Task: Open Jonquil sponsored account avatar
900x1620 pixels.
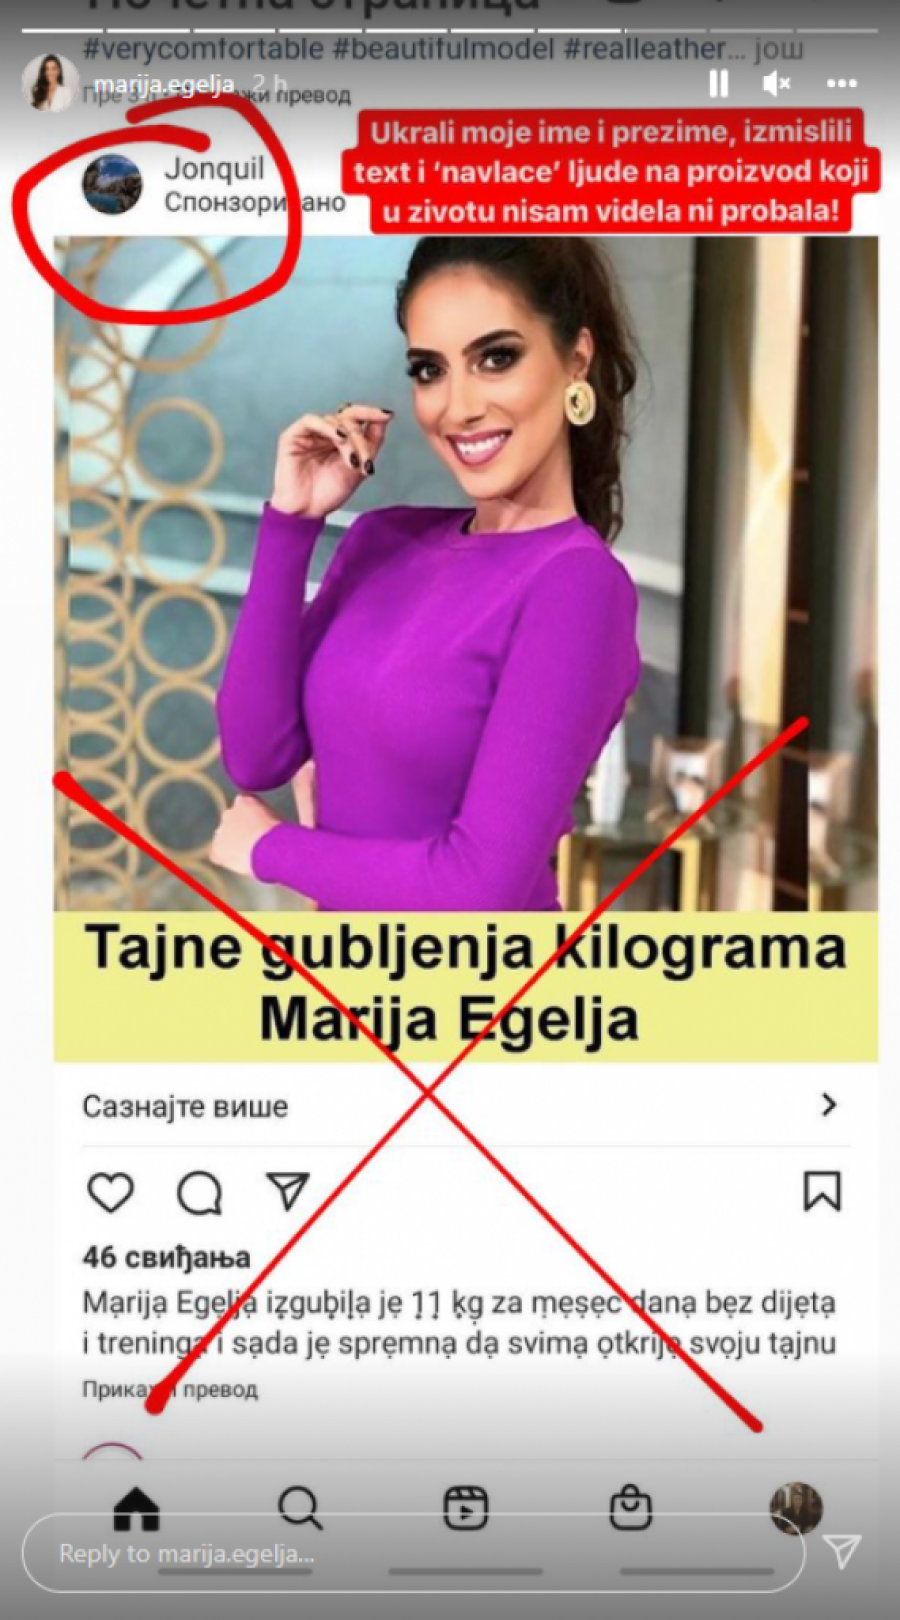Action: [112, 185]
